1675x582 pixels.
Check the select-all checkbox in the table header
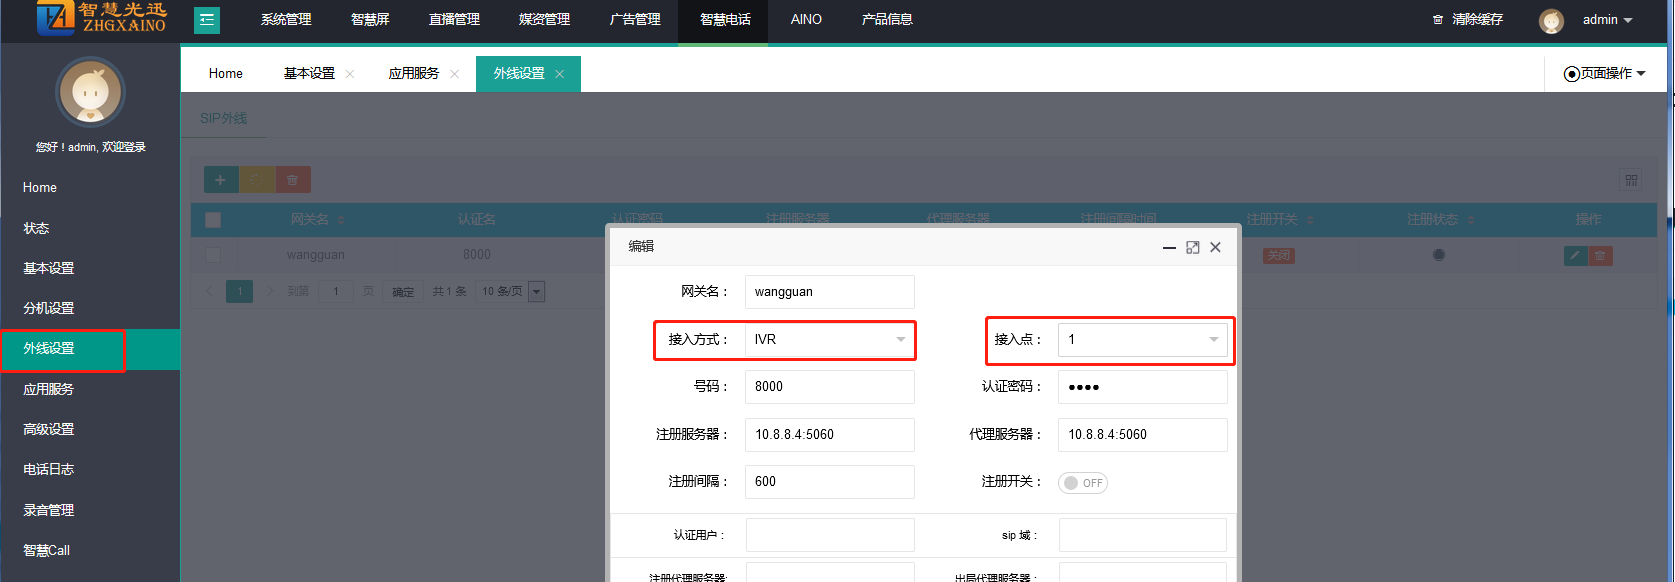click(213, 220)
